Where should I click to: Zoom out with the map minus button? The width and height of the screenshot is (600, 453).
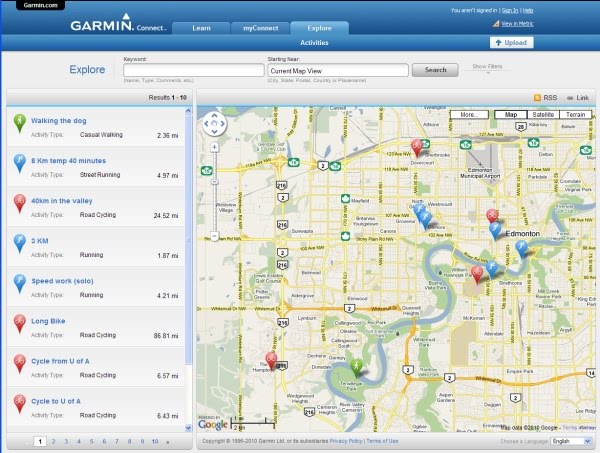[215, 236]
